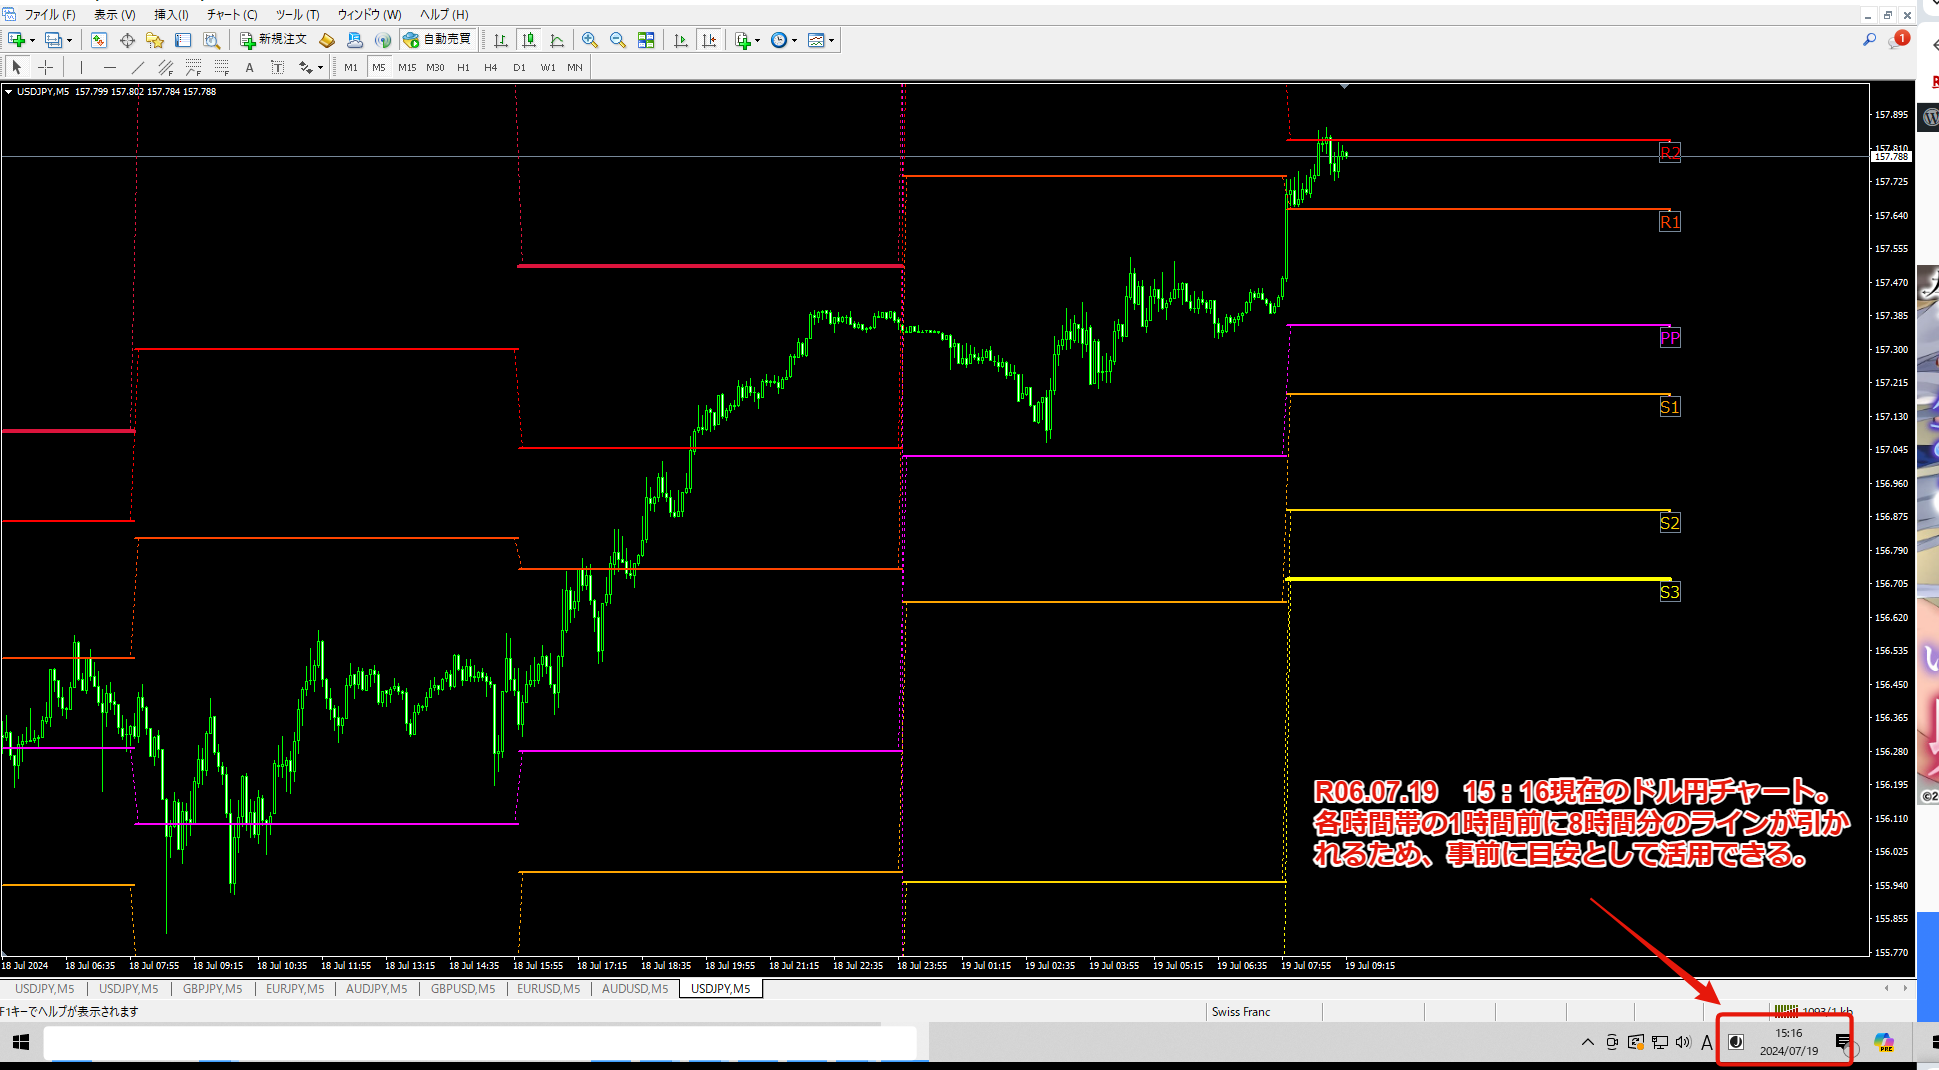Tile chart windows with the grid icon

[646, 40]
